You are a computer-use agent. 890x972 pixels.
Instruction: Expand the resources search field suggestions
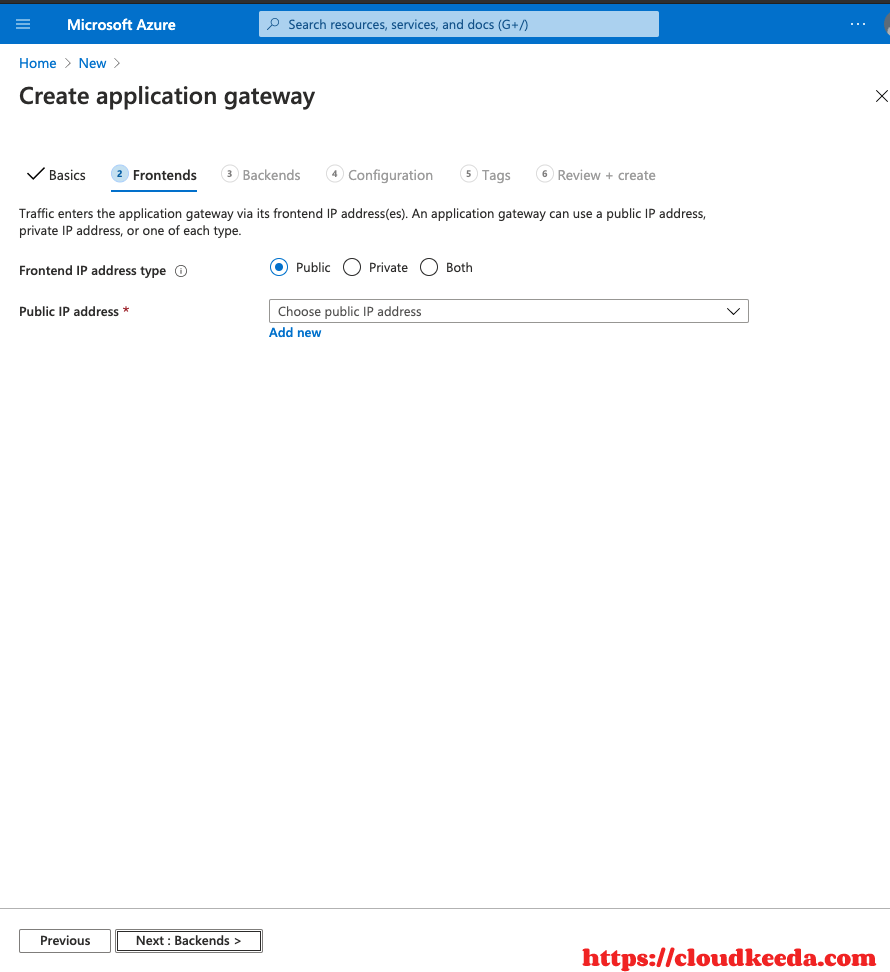pos(458,23)
